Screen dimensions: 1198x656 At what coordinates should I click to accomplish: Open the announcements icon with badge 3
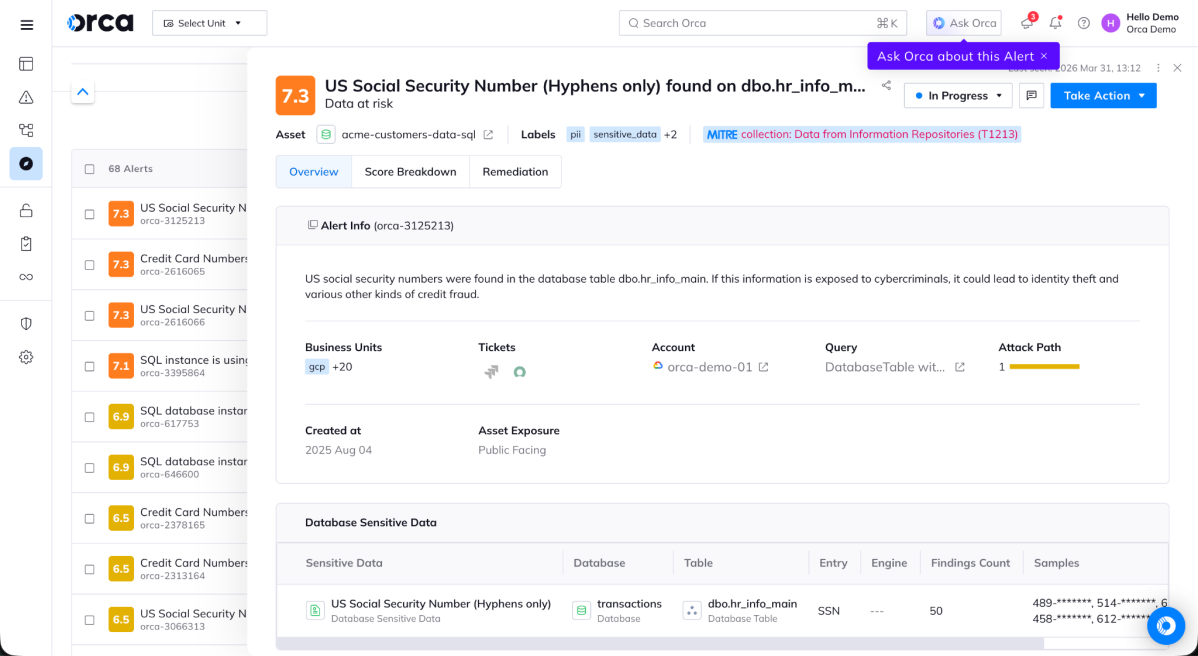(1027, 23)
